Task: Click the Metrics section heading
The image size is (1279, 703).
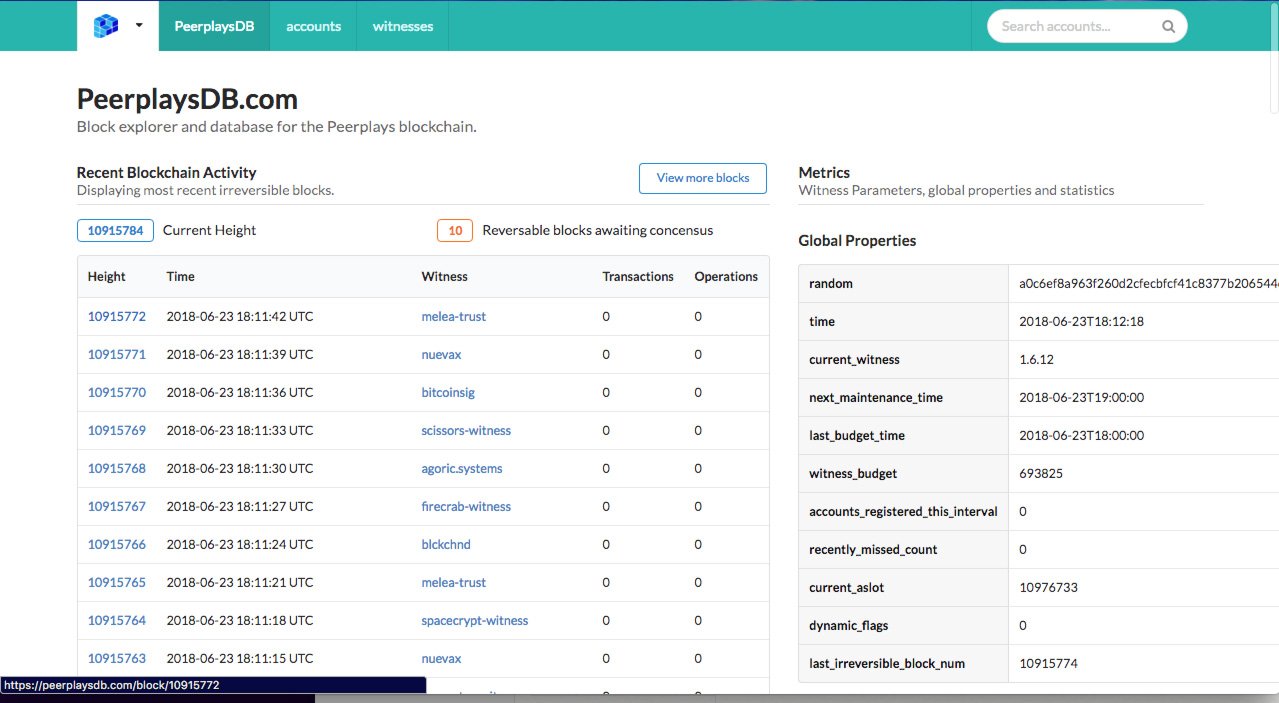Action: 824,173
